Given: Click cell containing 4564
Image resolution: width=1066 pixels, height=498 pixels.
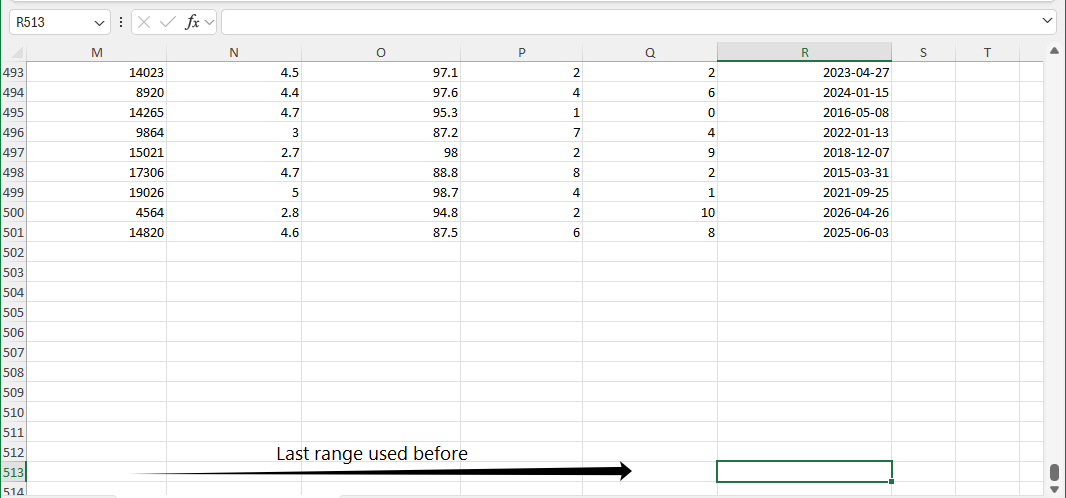Looking at the screenshot, I should click(x=97, y=213).
